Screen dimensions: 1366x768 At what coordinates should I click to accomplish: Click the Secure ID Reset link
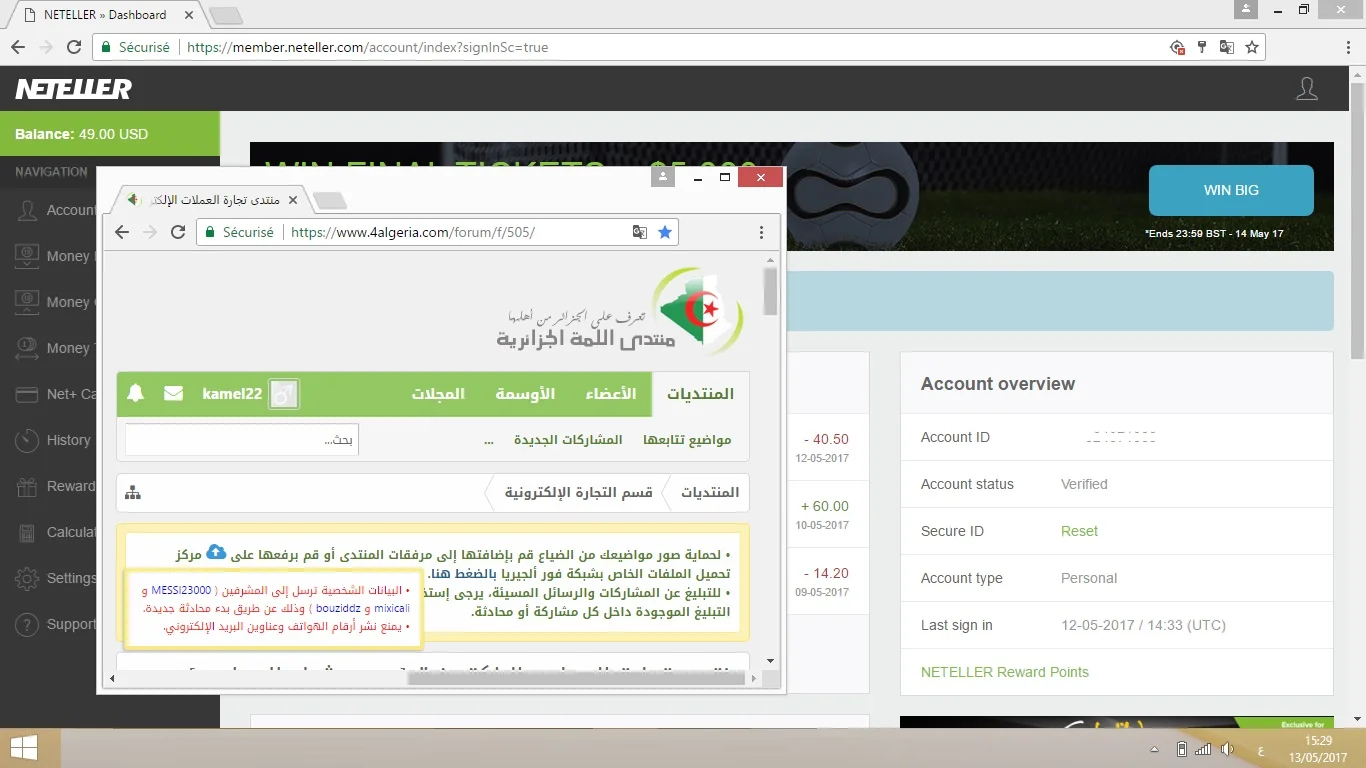1079,531
